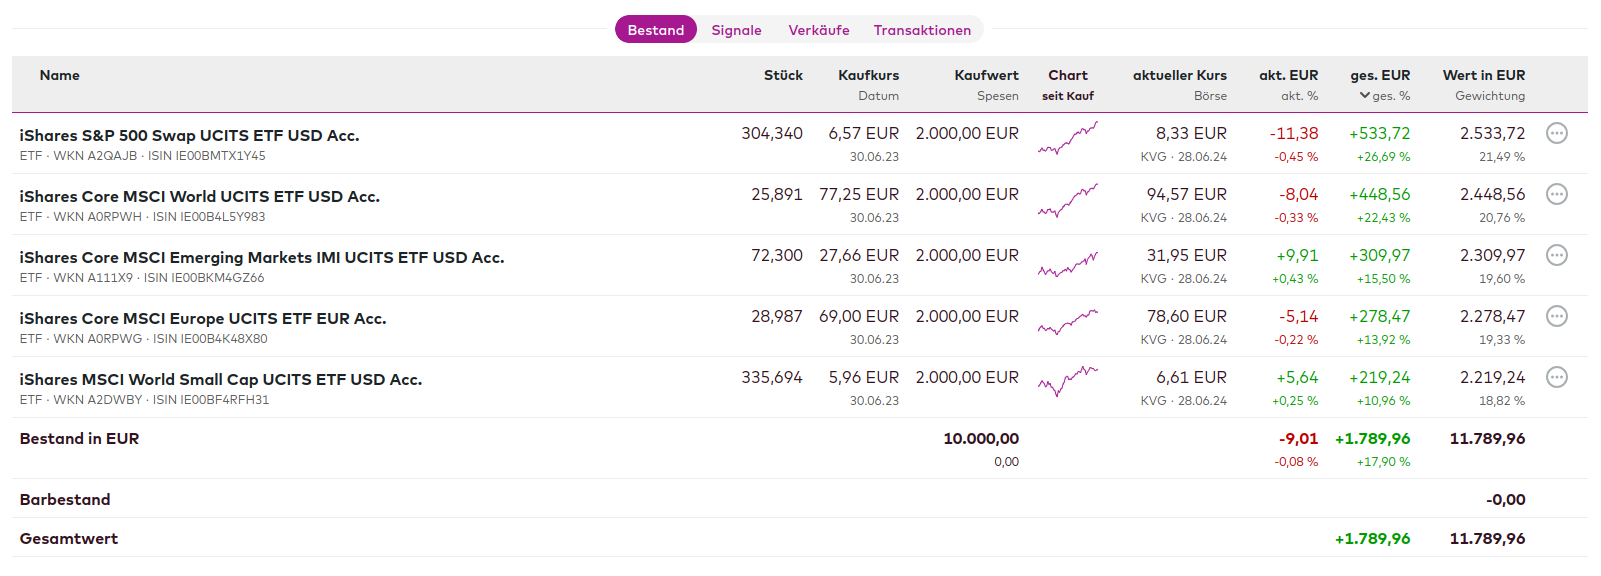Open the MSCI World Small Cap mini chart
Viewport: 1601px width, 576px height.
click(x=1067, y=381)
